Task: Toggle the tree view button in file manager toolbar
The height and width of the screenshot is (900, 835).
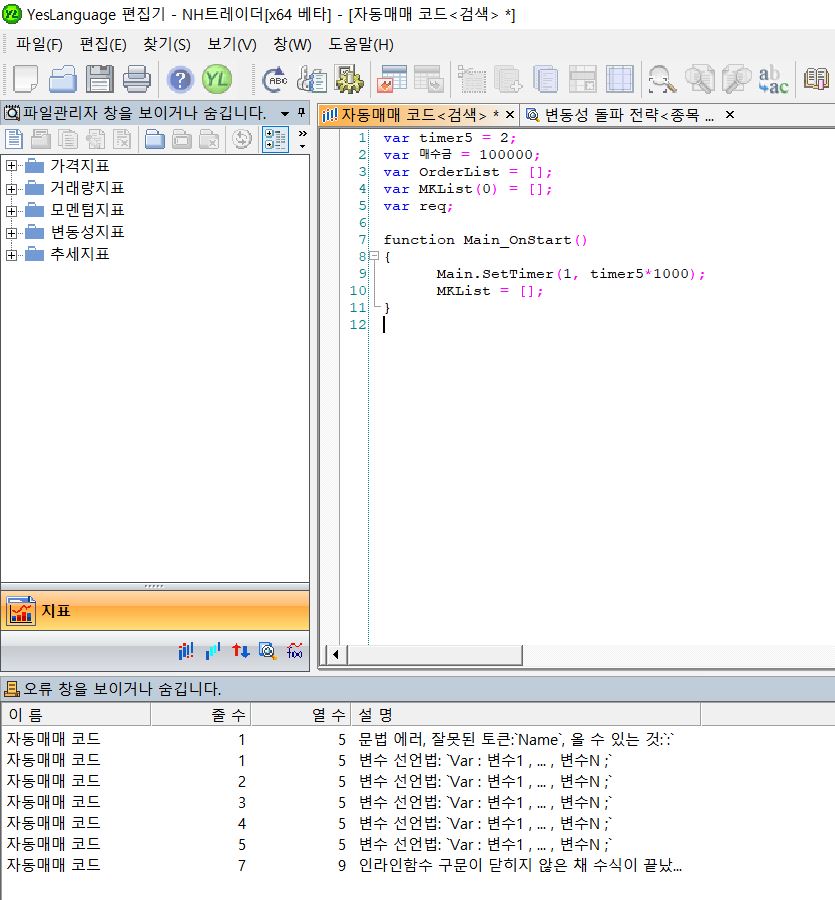Action: (x=275, y=139)
